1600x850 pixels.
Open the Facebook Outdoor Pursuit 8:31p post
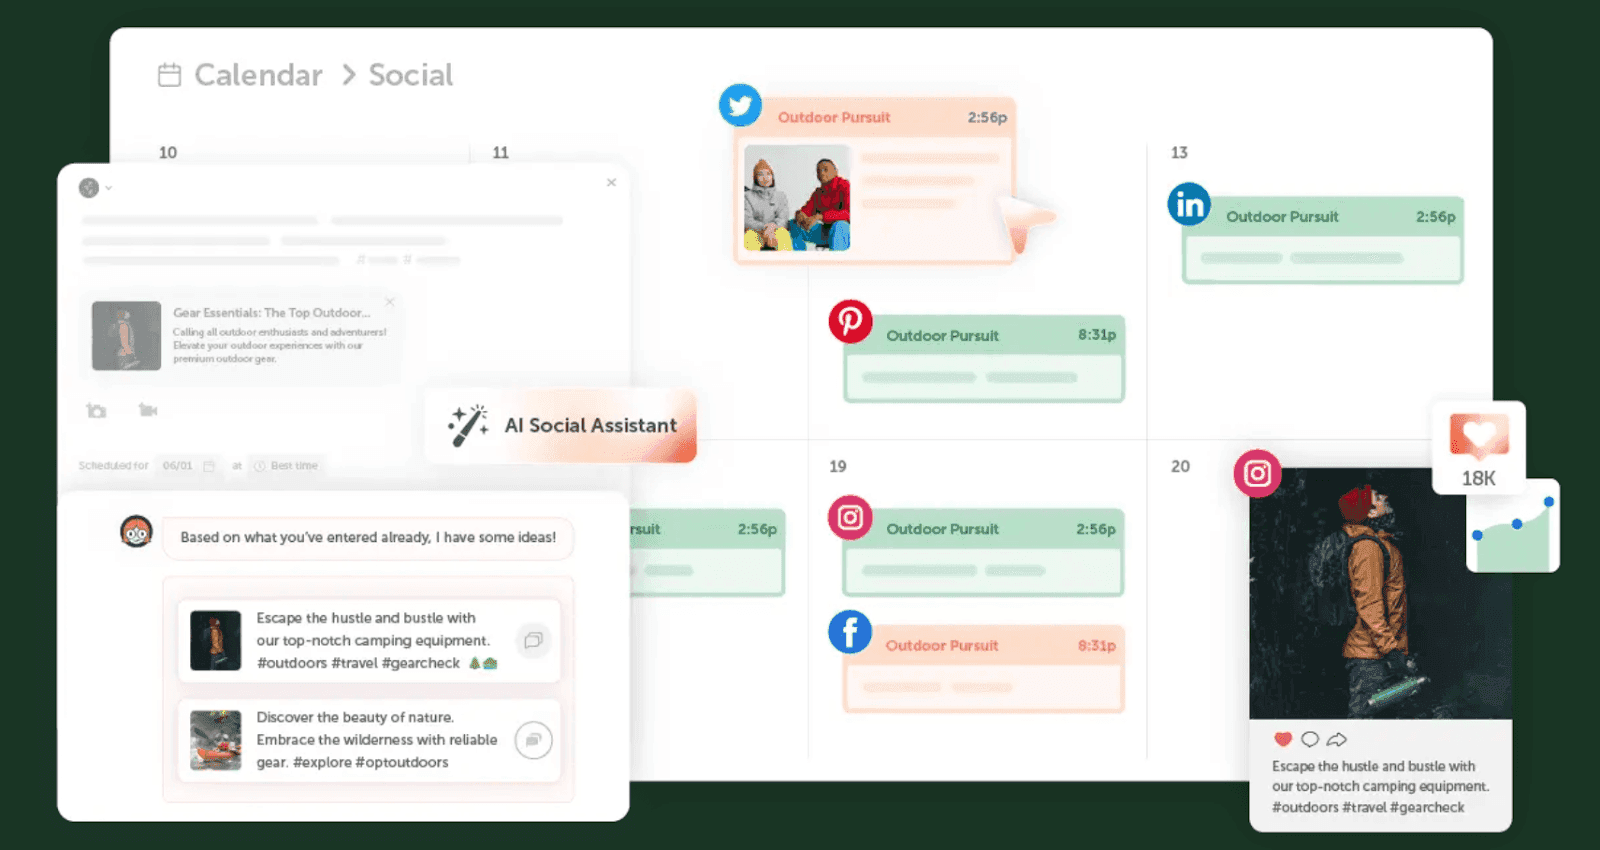tap(984, 668)
